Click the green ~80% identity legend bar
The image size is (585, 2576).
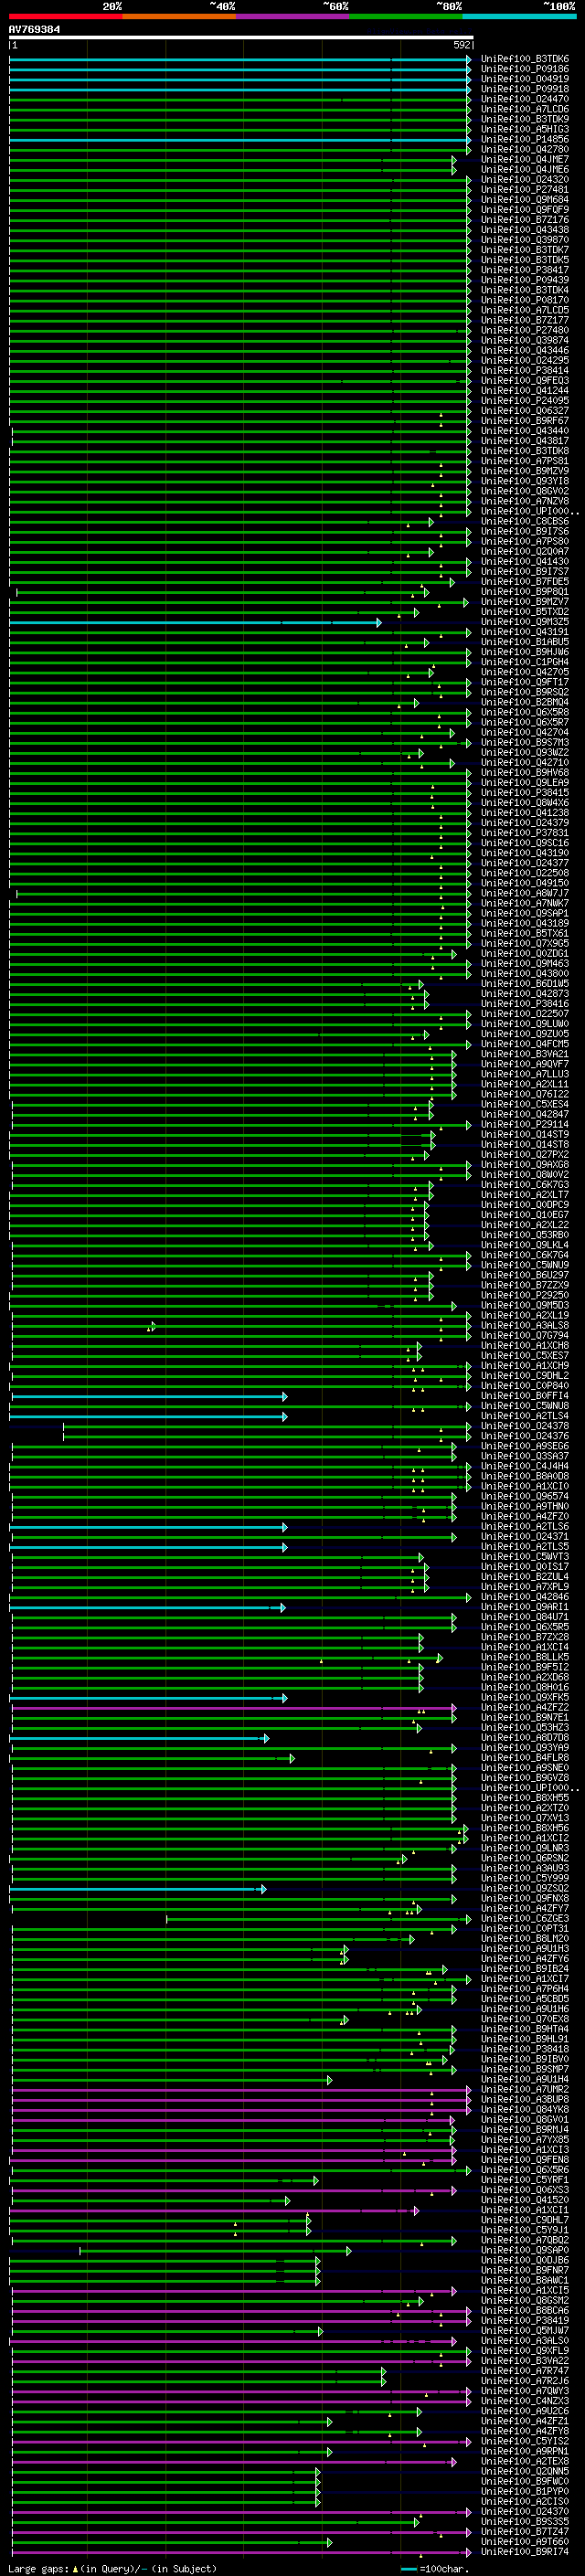click(406, 16)
